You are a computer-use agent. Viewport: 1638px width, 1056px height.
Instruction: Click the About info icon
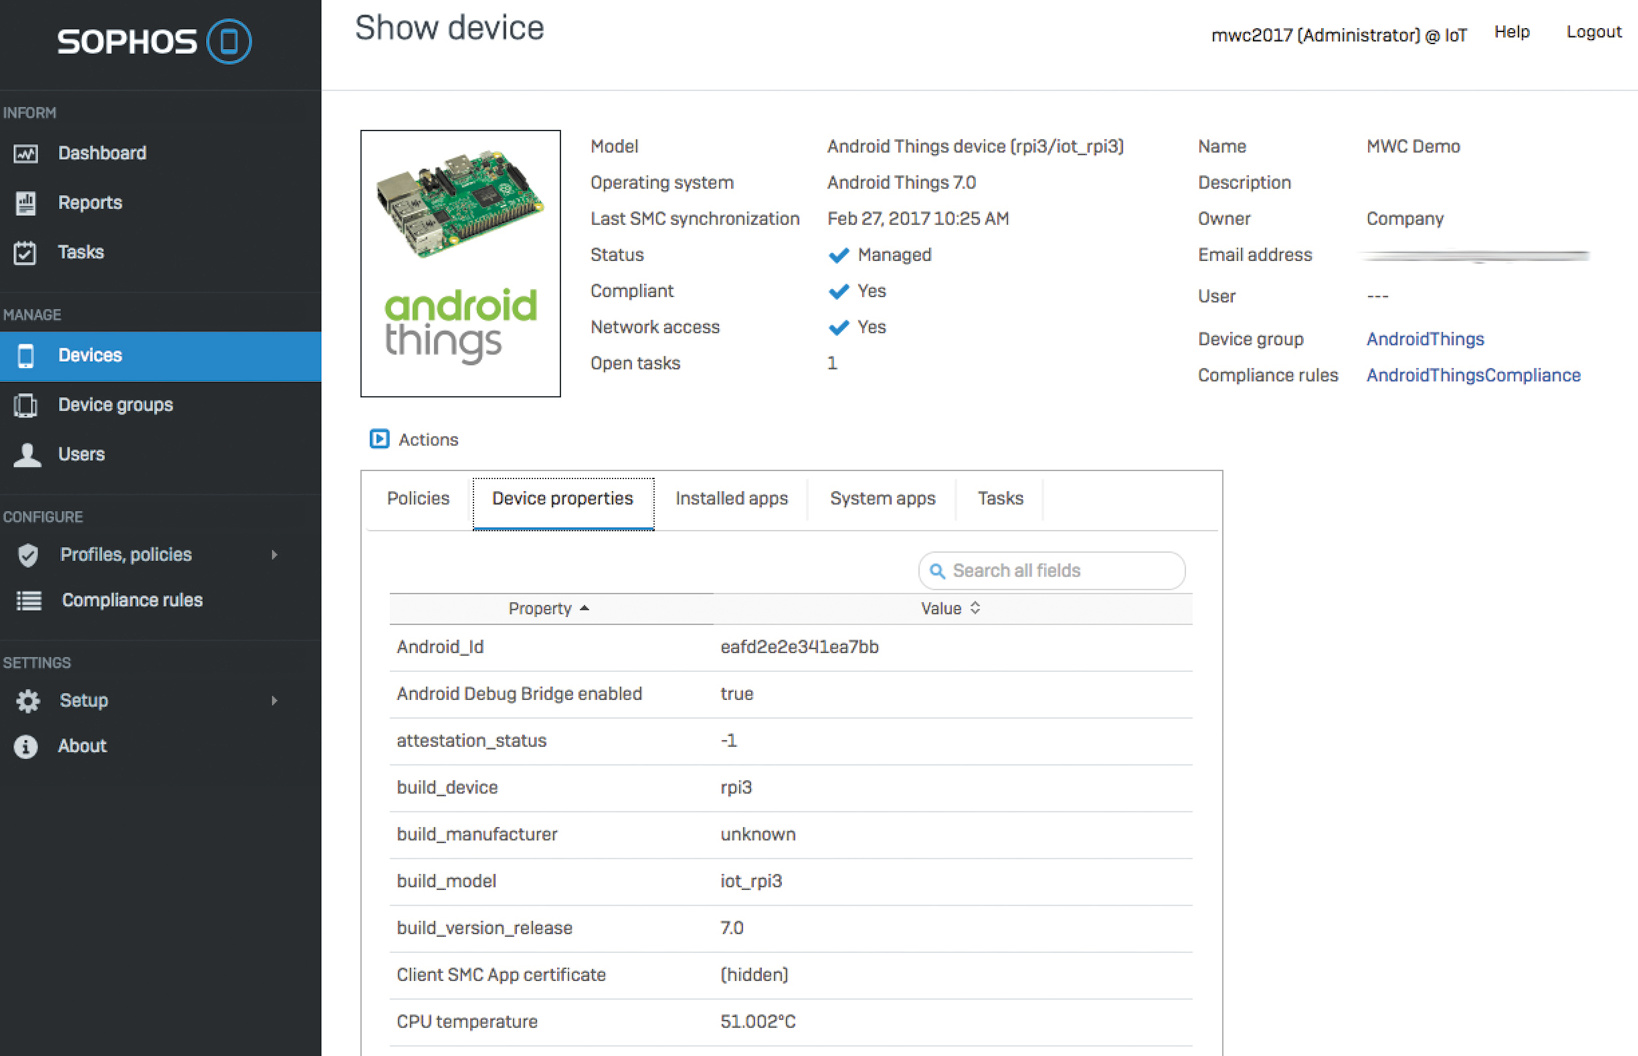(x=26, y=747)
